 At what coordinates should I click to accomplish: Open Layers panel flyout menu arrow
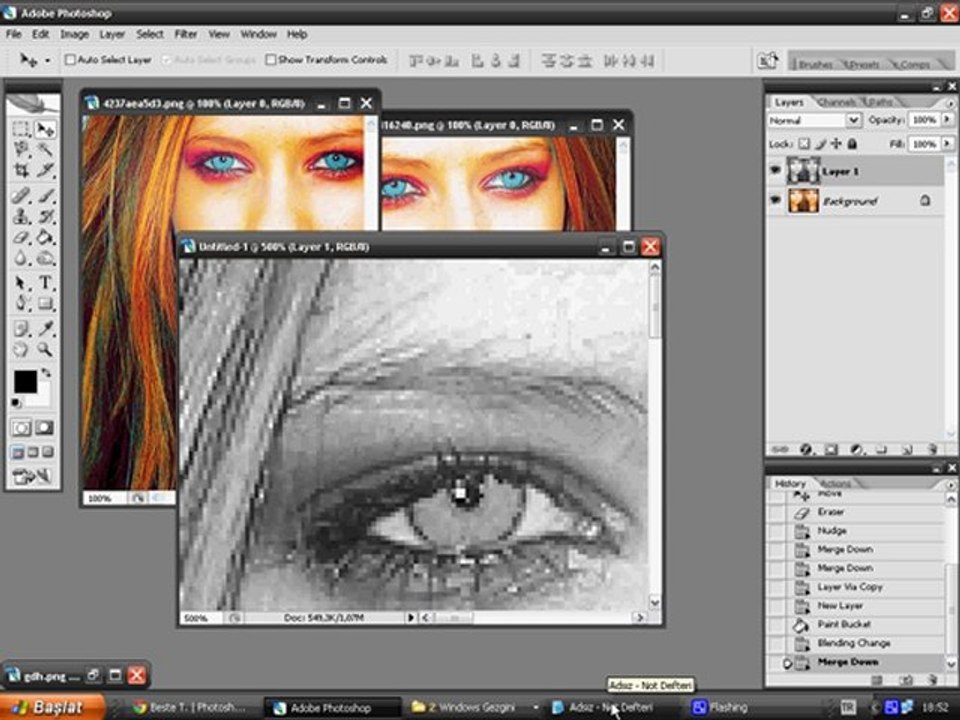(951, 103)
